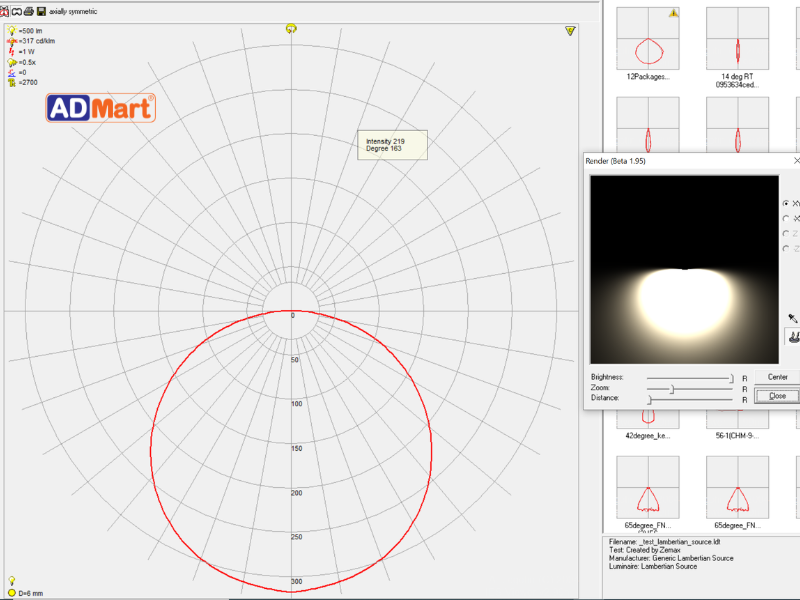This screenshot has height=600, width=800.
Task: Click the yellow rotate icon above the polar plot
Action: 291,29
